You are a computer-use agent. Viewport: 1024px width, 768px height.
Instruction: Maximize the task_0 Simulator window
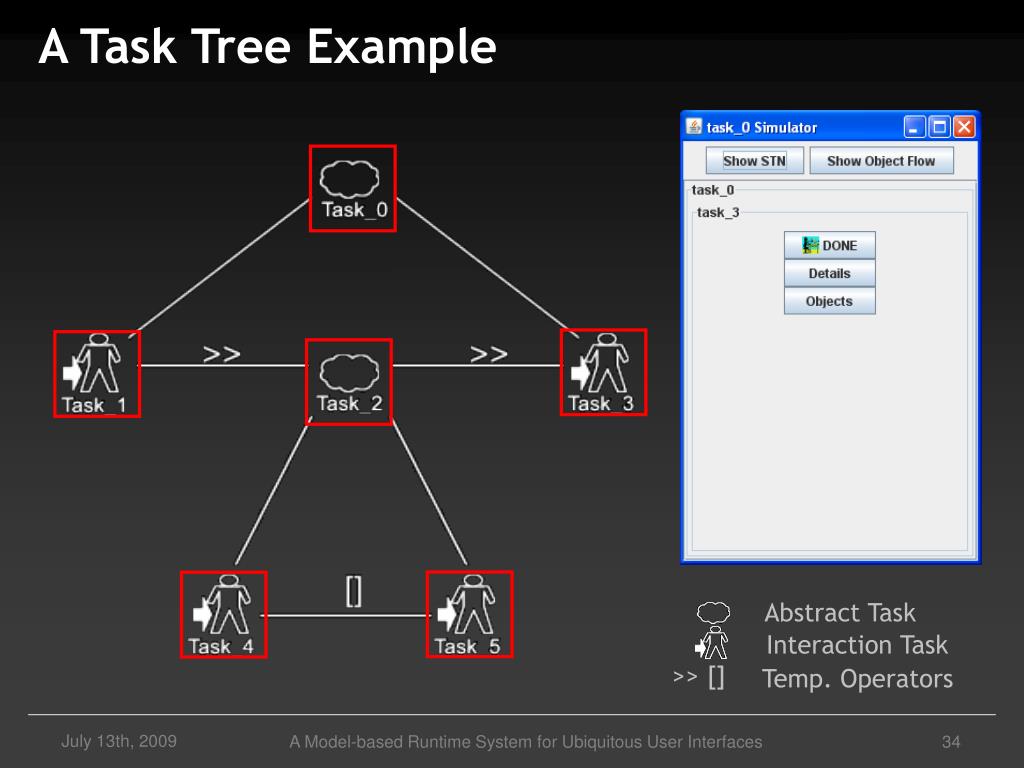click(x=939, y=127)
